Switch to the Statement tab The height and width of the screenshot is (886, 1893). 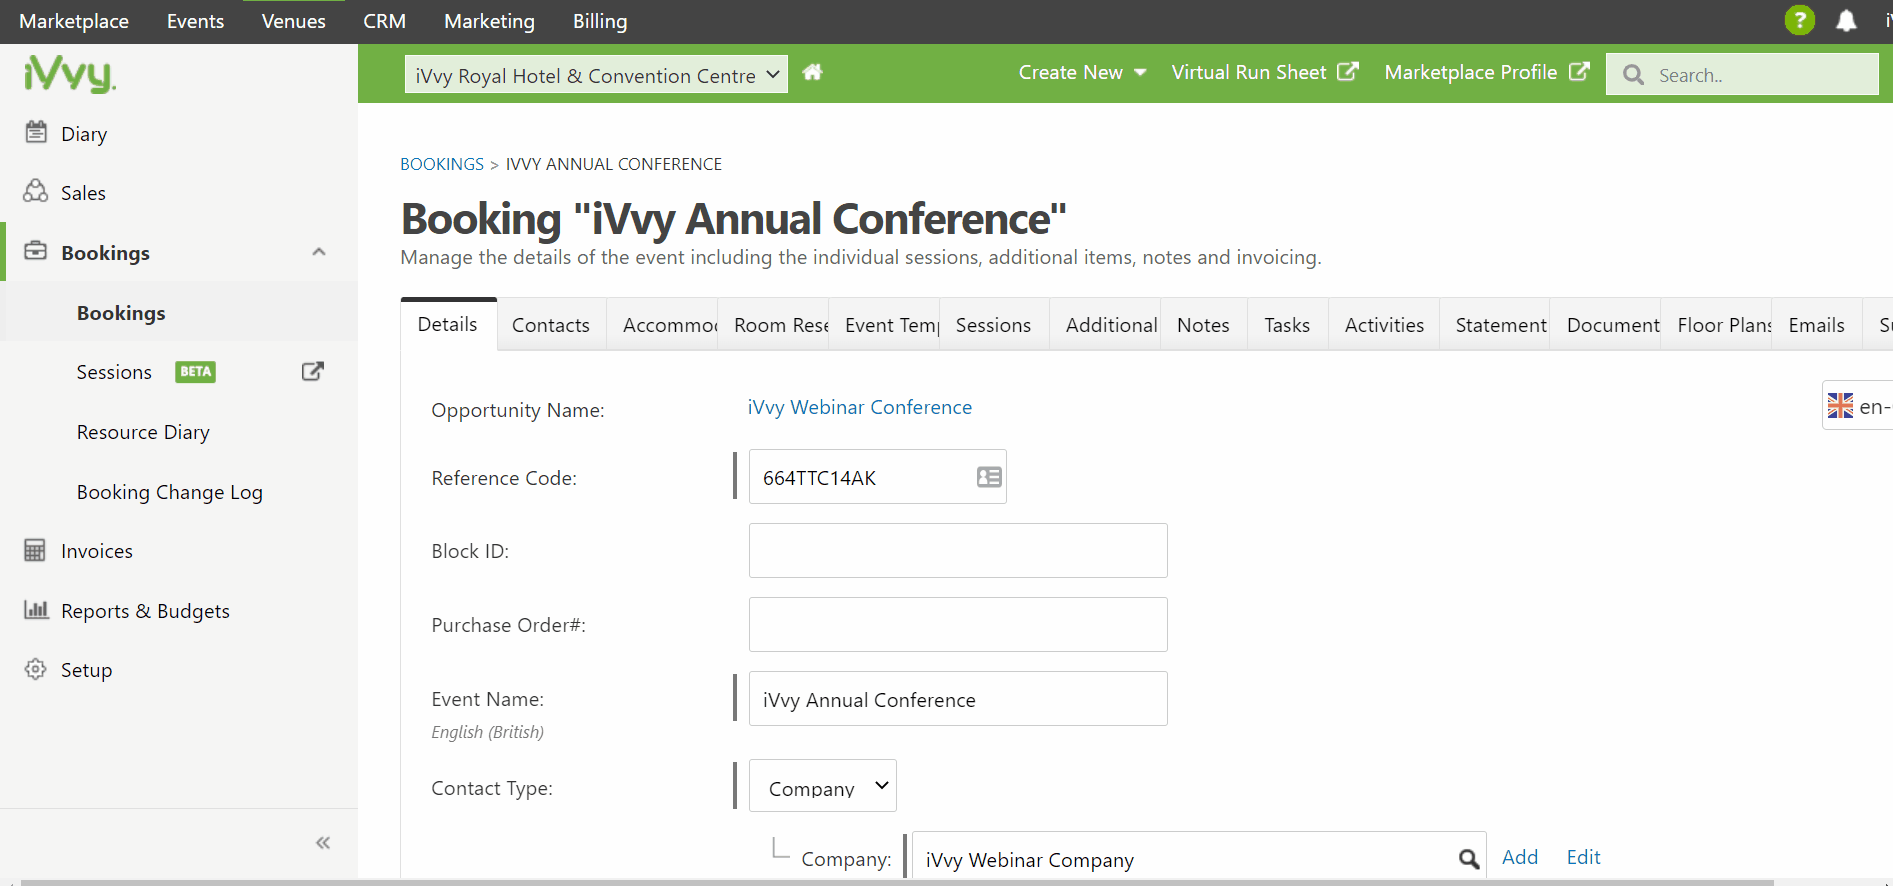pyautogui.click(x=1495, y=325)
